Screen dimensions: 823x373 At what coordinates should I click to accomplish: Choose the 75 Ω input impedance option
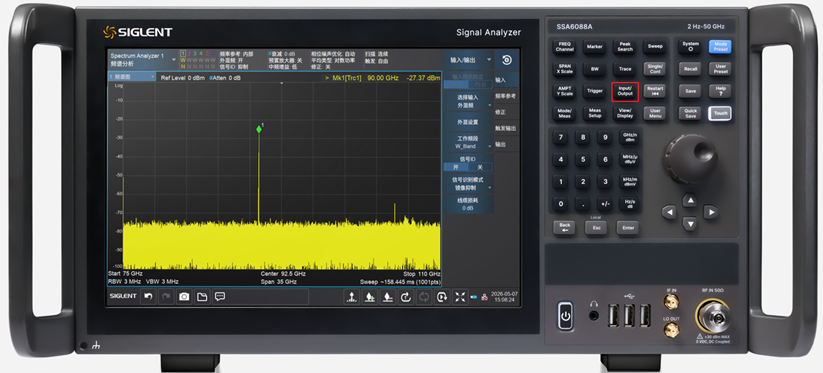[x=480, y=84]
